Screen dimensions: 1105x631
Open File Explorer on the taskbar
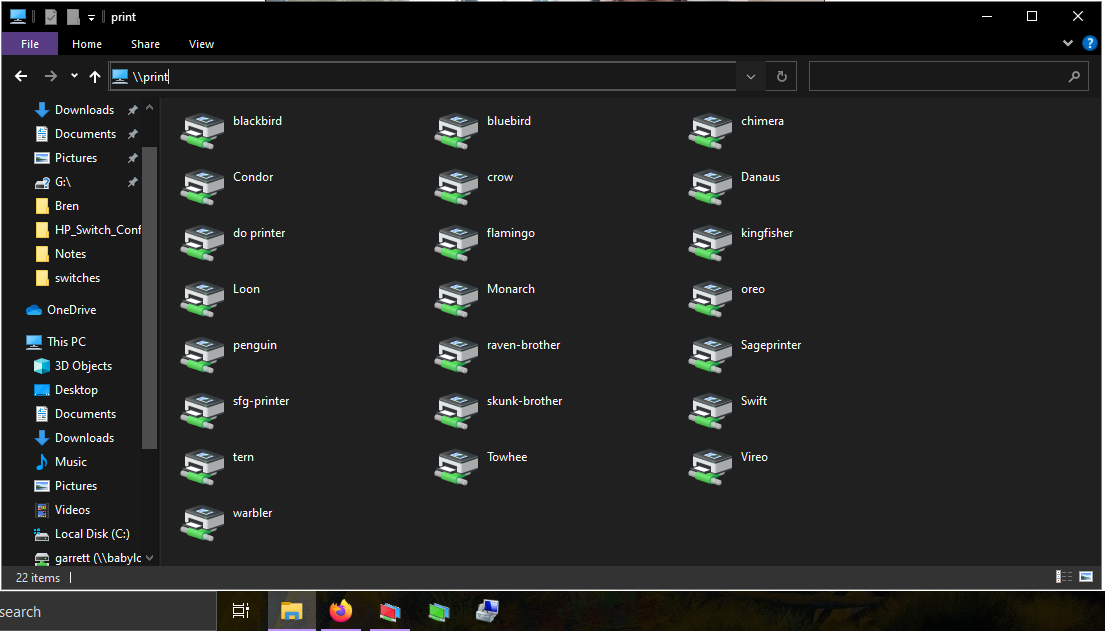(x=292, y=611)
